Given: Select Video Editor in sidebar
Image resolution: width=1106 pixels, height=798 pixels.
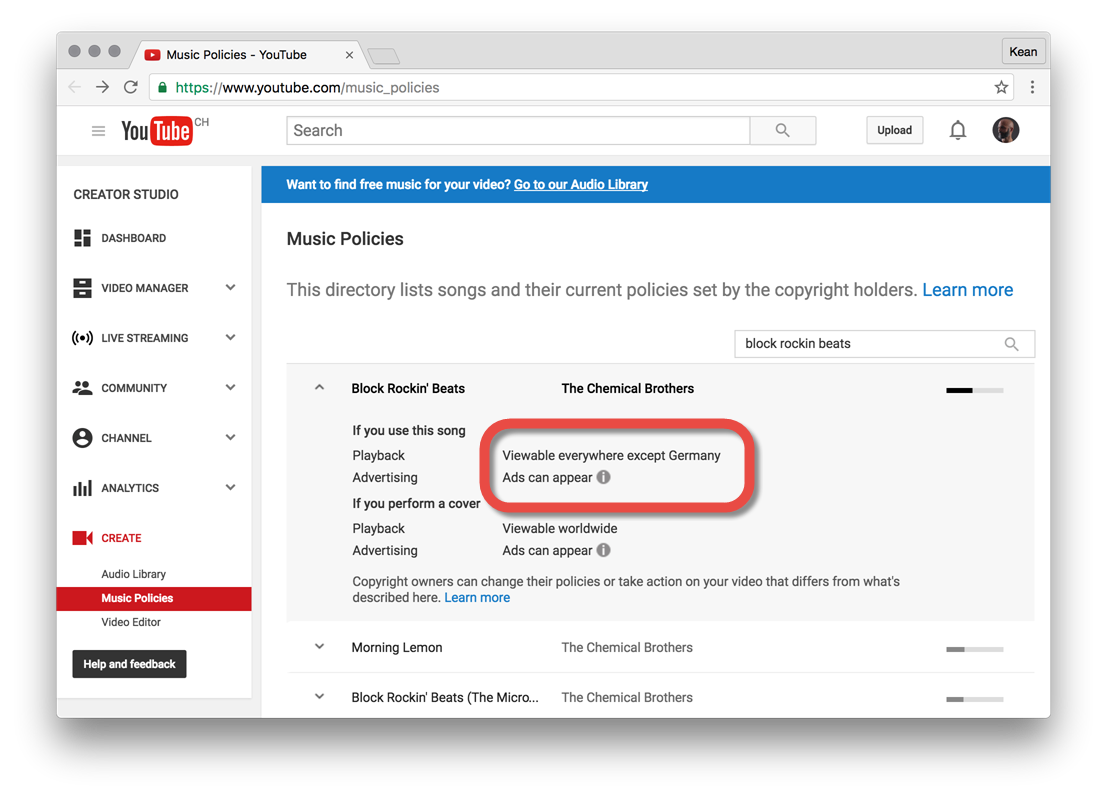Looking at the screenshot, I should 131,622.
